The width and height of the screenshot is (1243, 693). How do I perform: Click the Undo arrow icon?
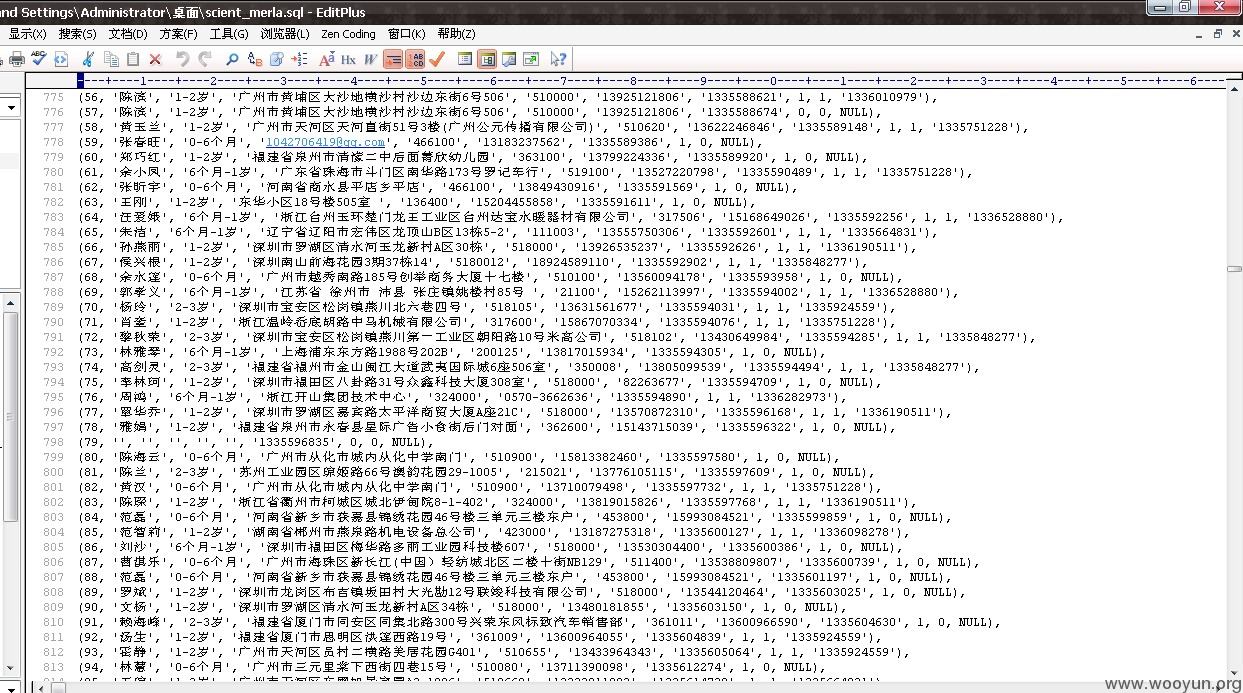click(x=183, y=59)
